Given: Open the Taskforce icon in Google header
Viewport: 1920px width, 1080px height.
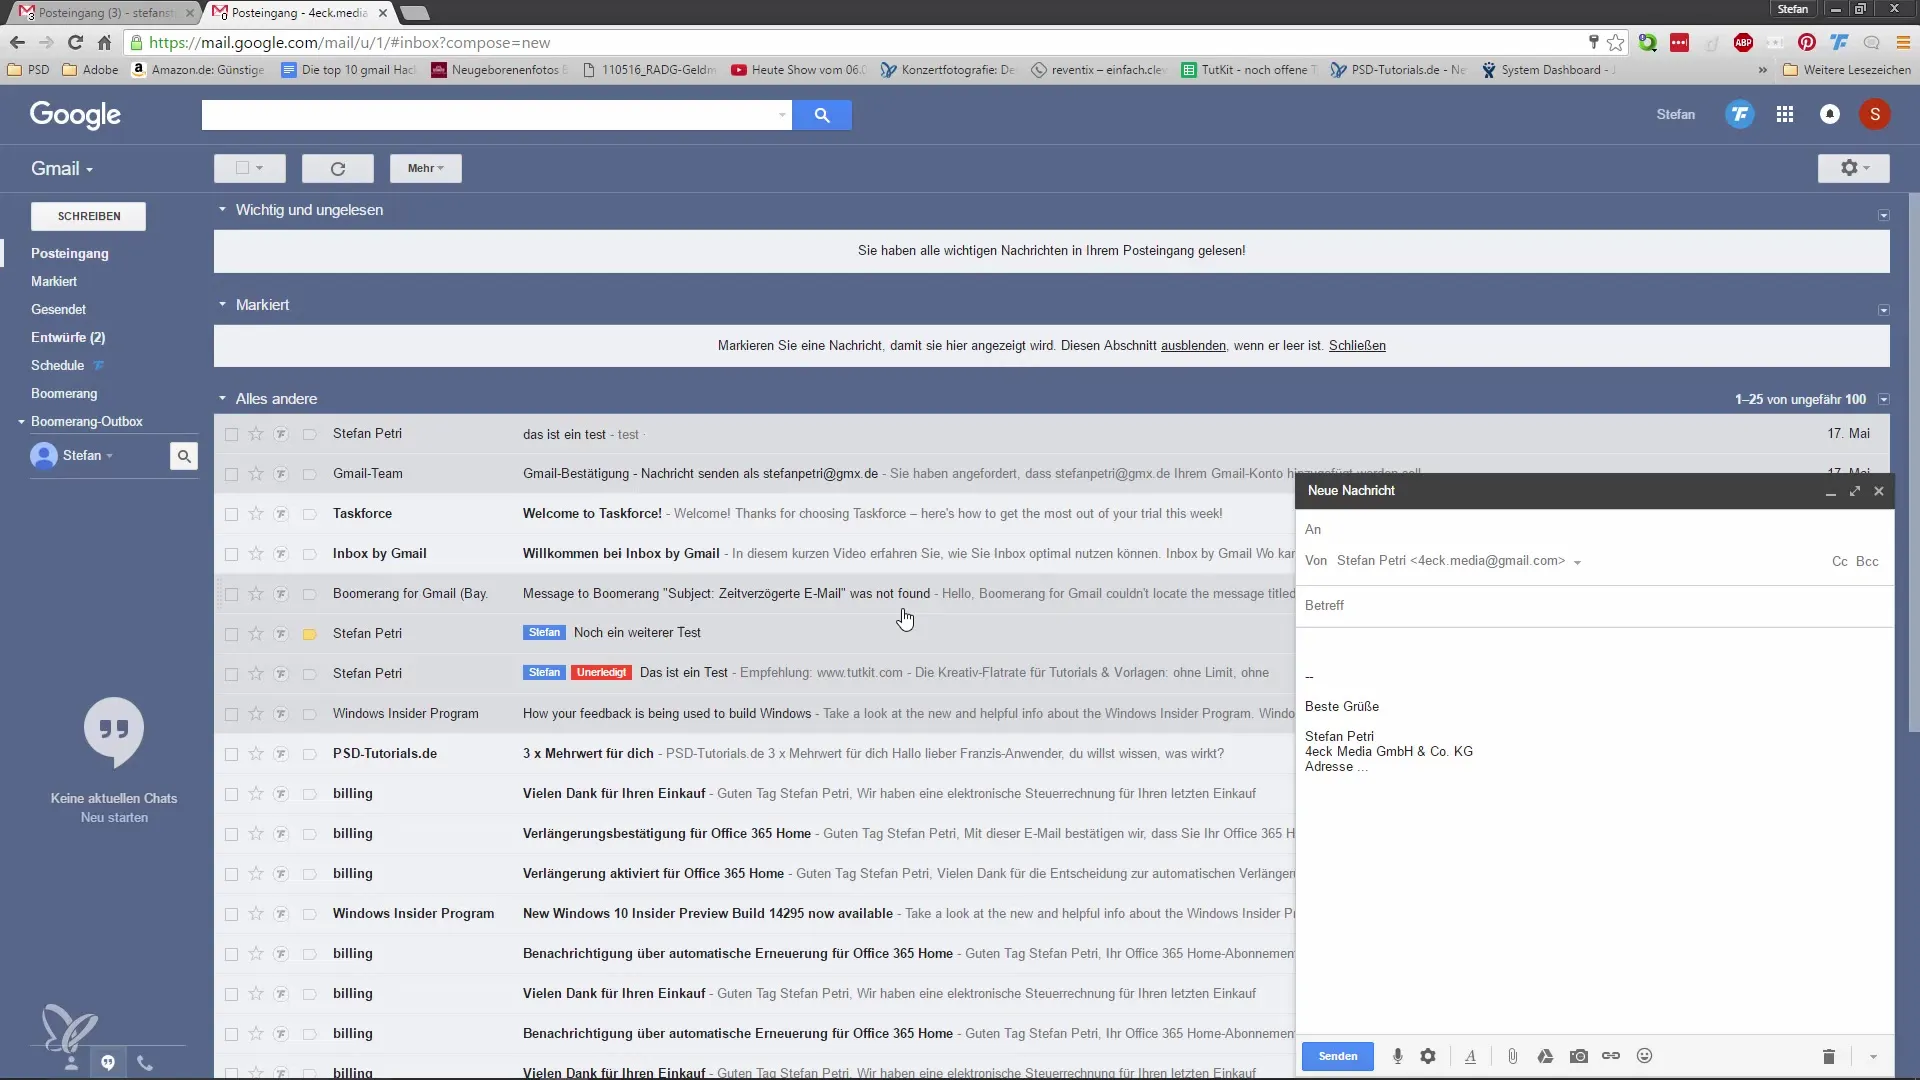Looking at the screenshot, I should [1740, 114].
